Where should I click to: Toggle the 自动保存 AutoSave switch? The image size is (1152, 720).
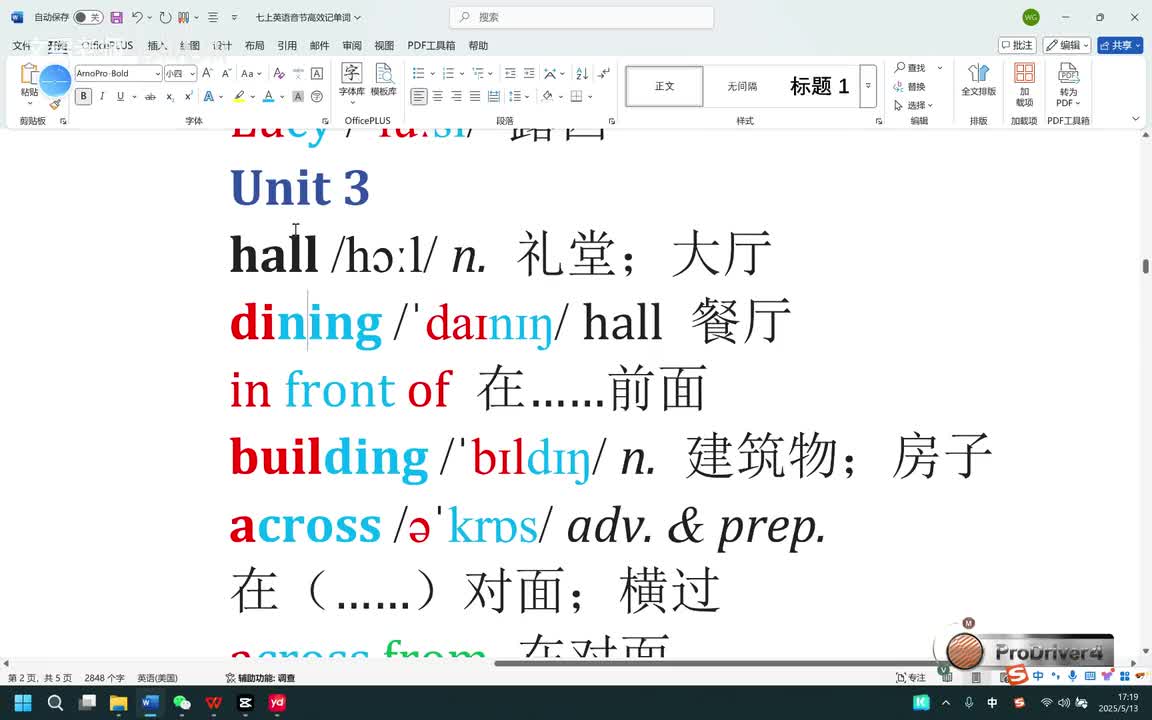[88, 17]
